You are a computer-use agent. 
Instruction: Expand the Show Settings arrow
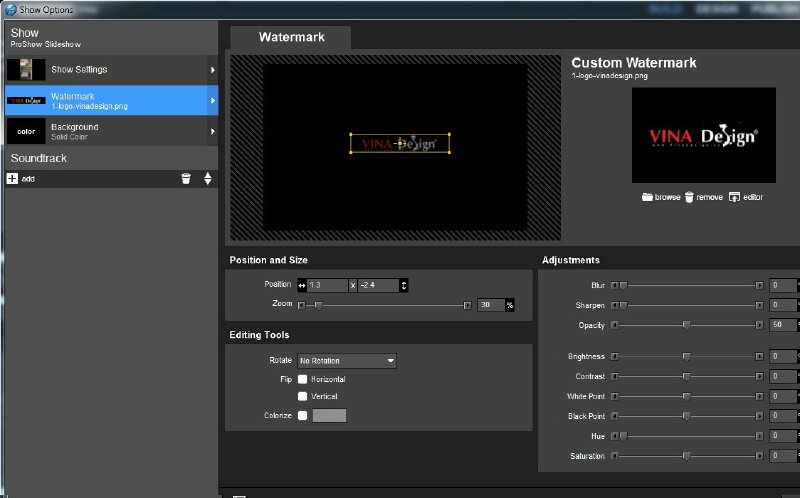tap(212, 70)
